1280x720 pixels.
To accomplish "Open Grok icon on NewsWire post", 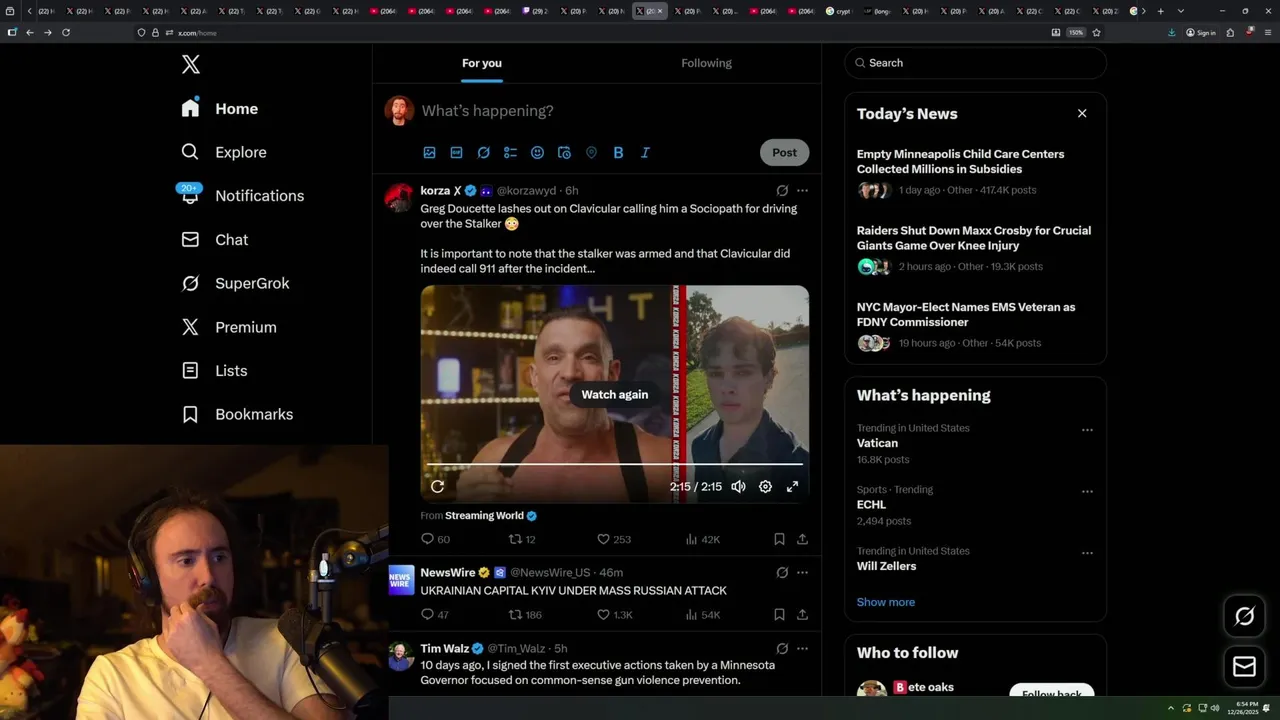I will (x=782, y=573).
